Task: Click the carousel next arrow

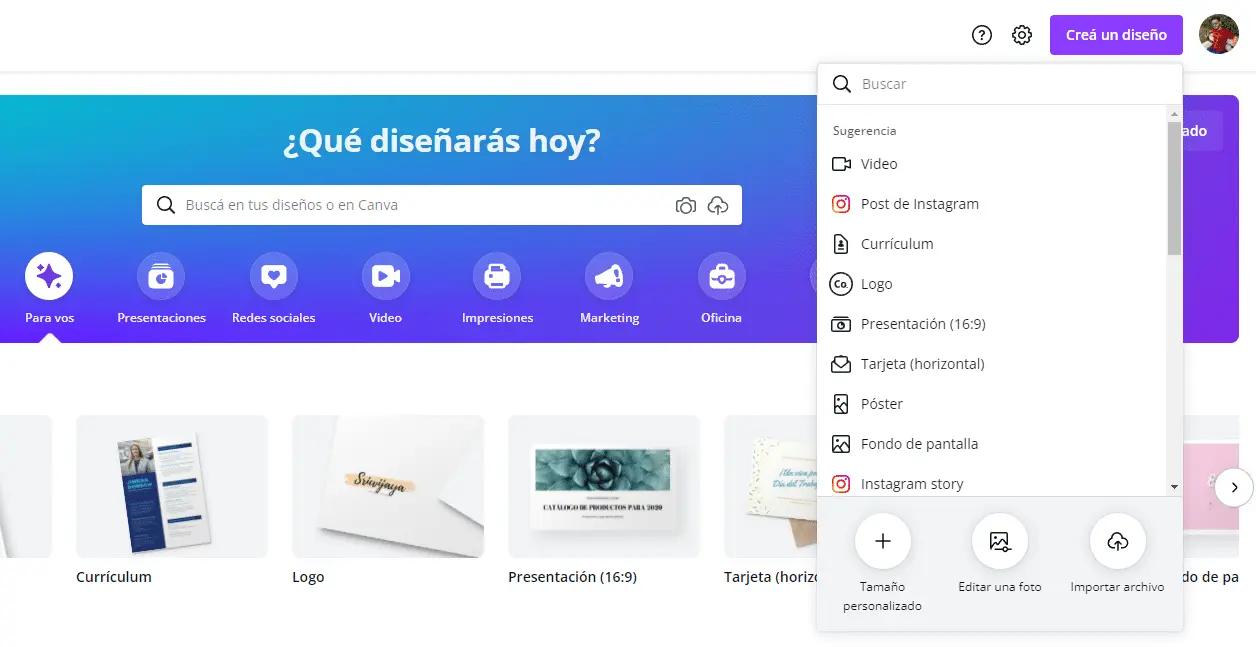Action: [1234, 487]
